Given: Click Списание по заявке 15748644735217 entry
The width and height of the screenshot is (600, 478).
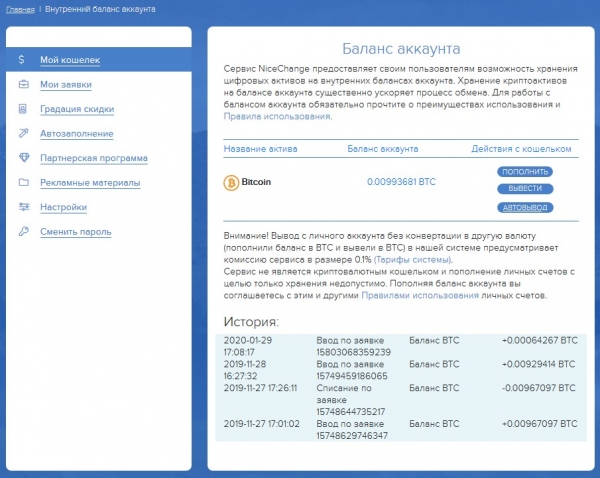Looking at the screenshot, I should coord(351,400).
